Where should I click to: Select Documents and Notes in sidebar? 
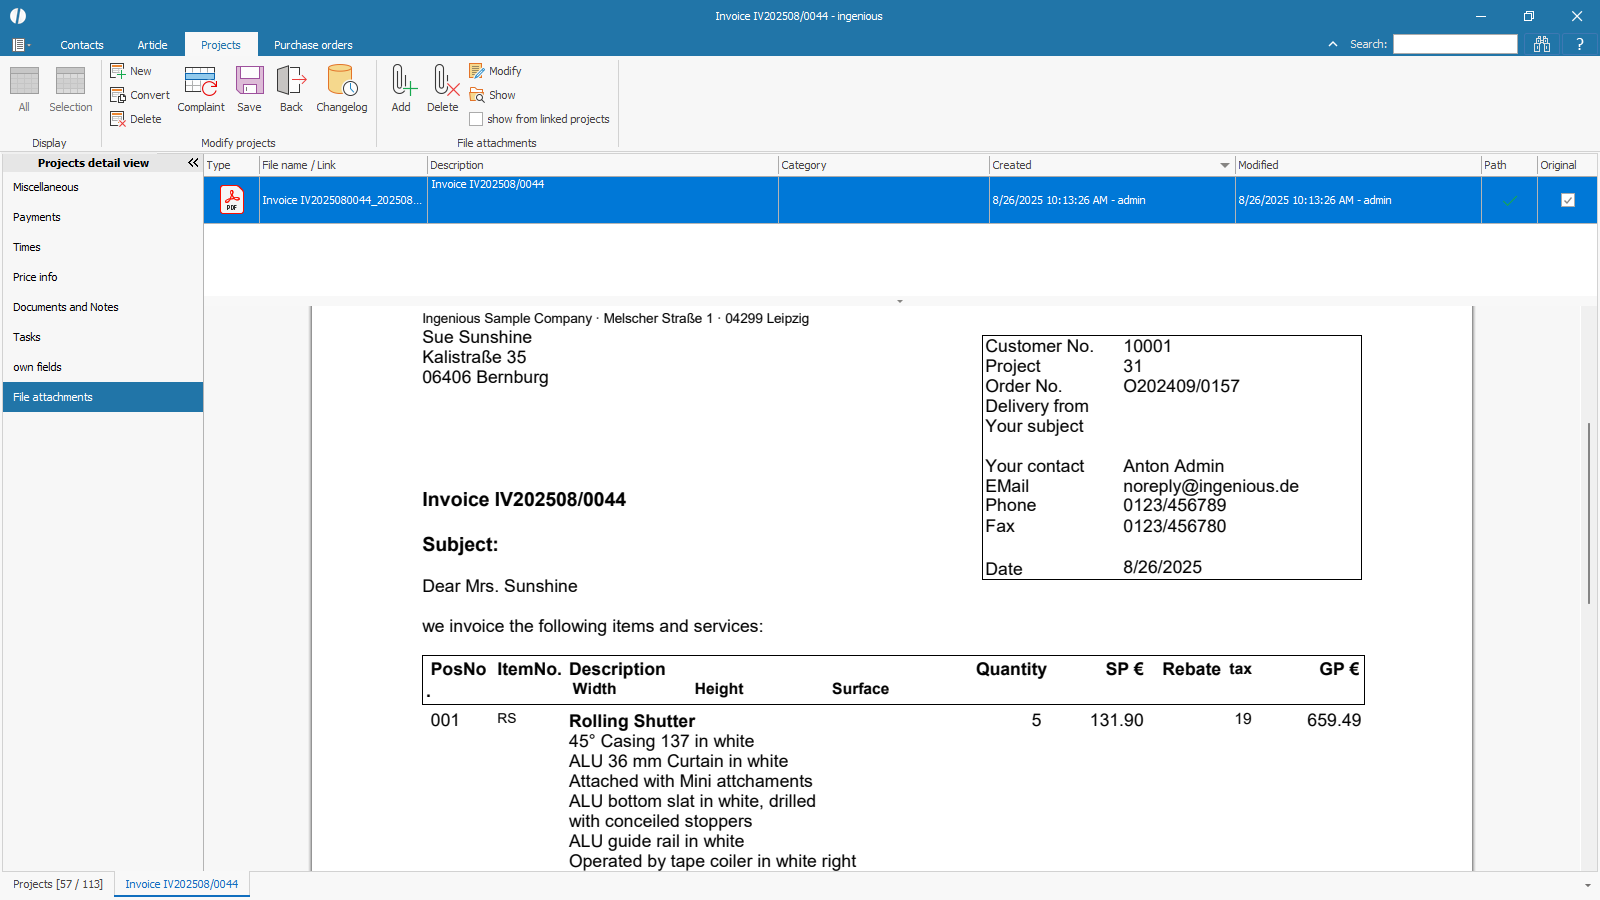(66, 307)
